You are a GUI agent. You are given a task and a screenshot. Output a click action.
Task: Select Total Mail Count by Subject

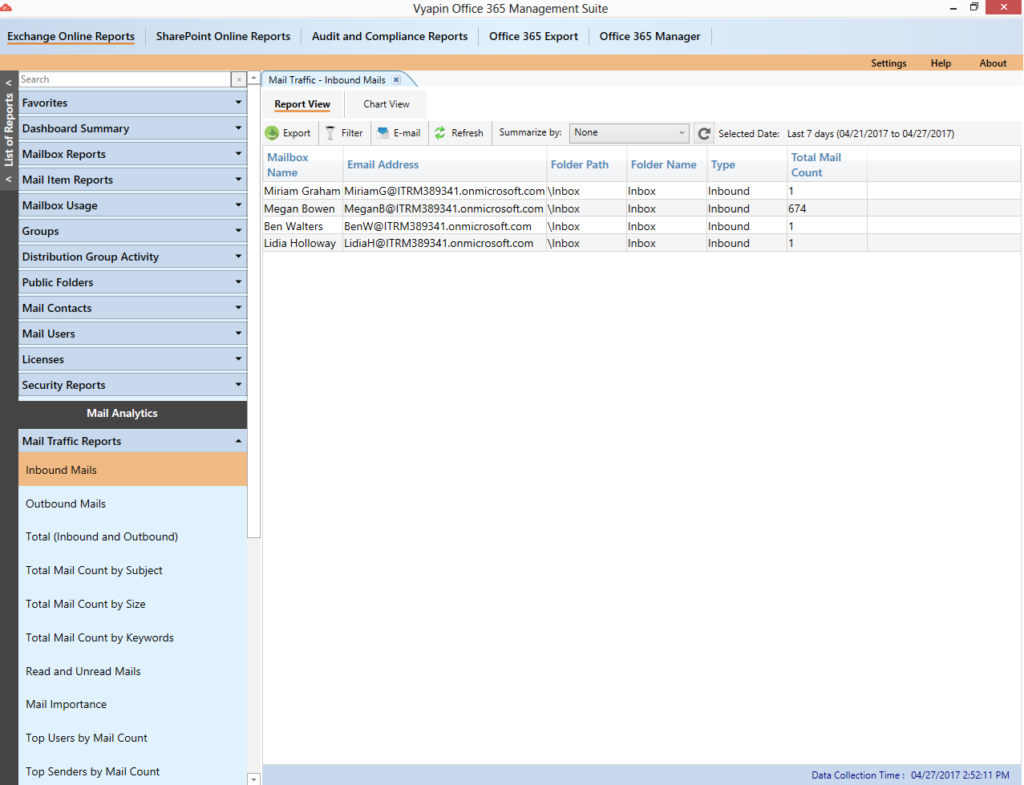click(x=133, y=571)
